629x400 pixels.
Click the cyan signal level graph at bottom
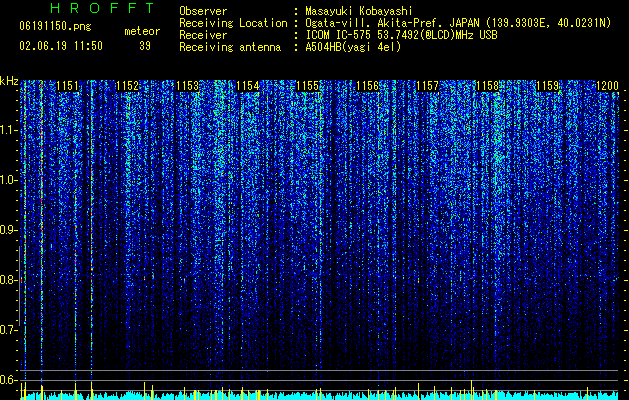[319, 395]
